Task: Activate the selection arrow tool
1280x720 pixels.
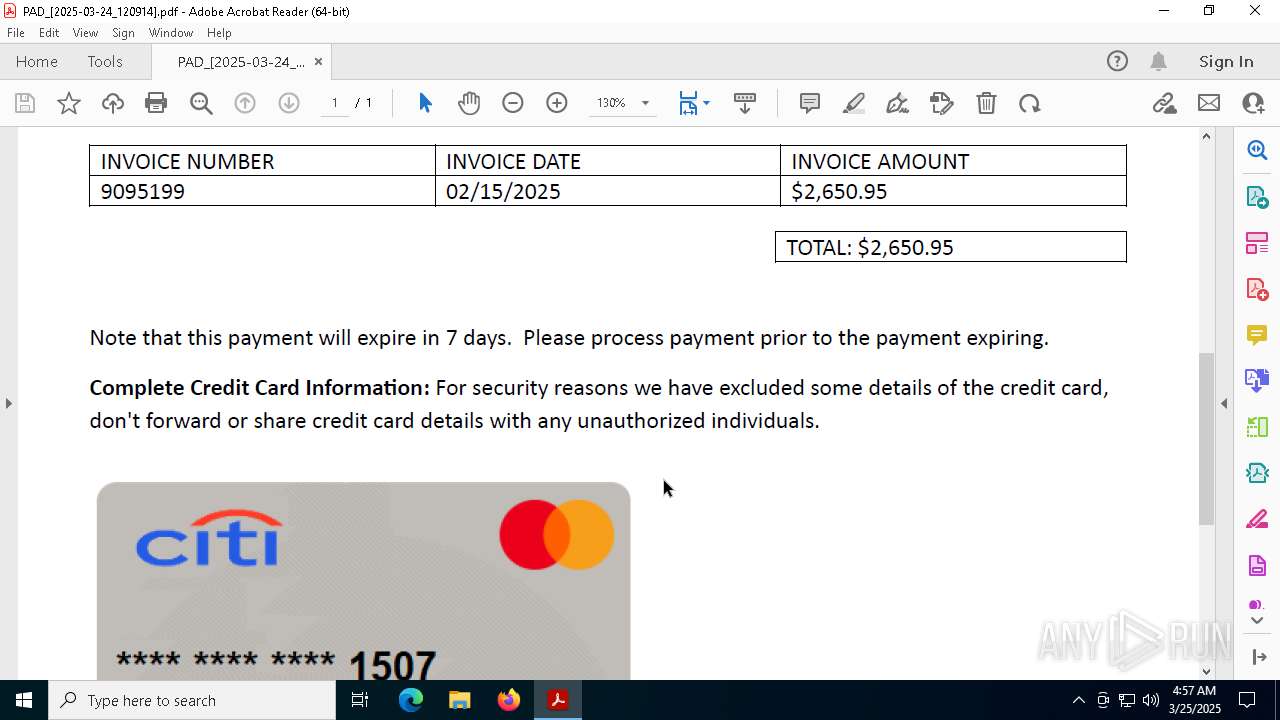Action: pyautogui.click(x=425, y=103)
